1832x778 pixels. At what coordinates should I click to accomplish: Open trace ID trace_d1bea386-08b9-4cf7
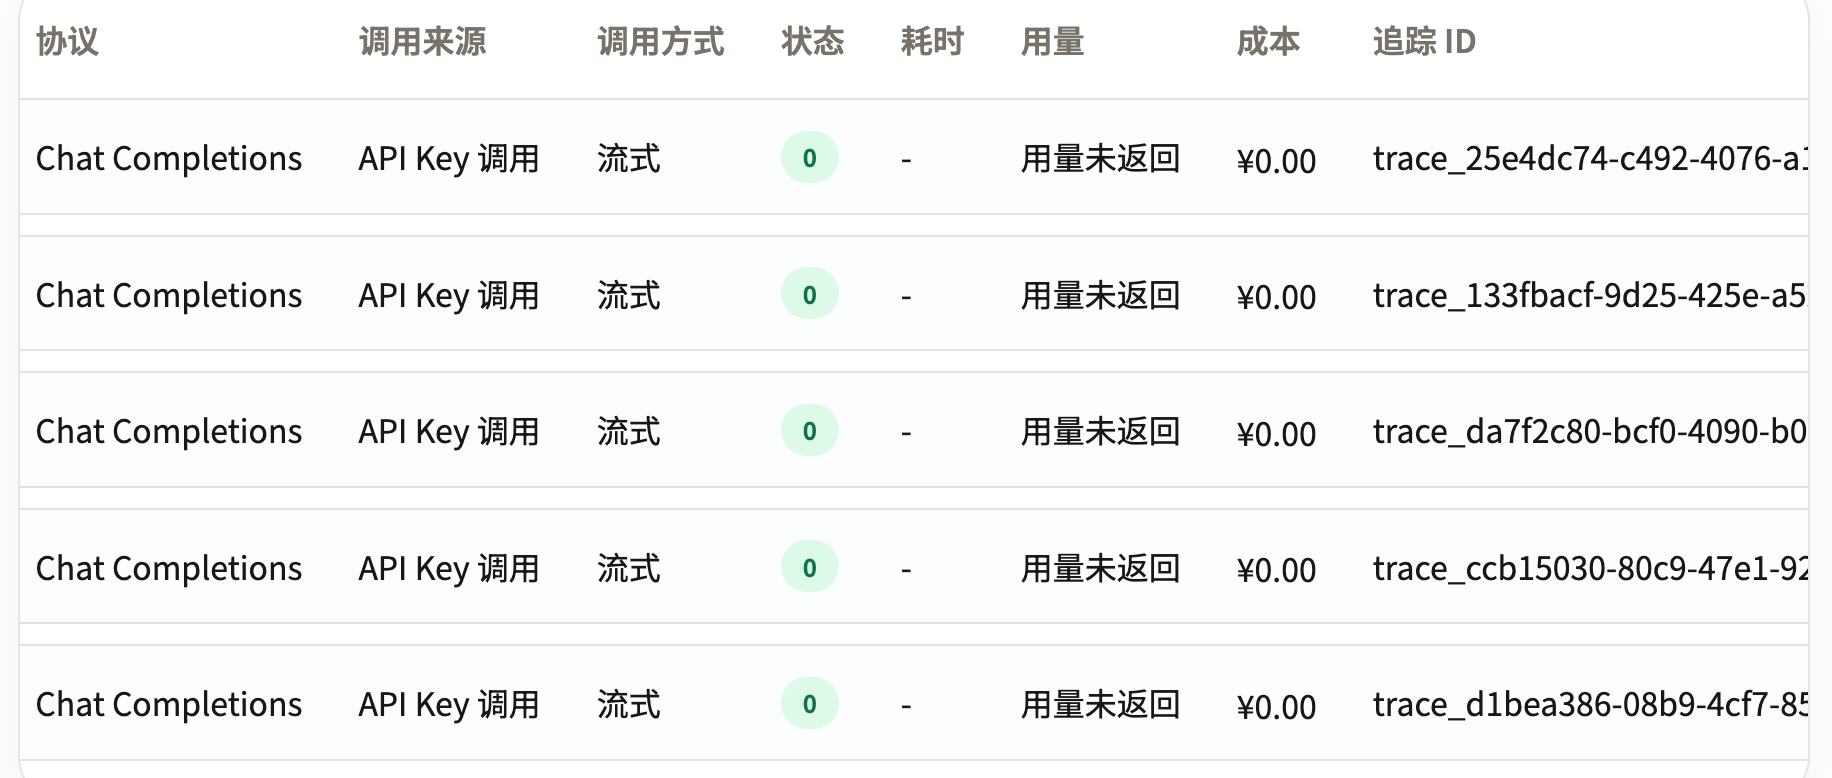1590,705
